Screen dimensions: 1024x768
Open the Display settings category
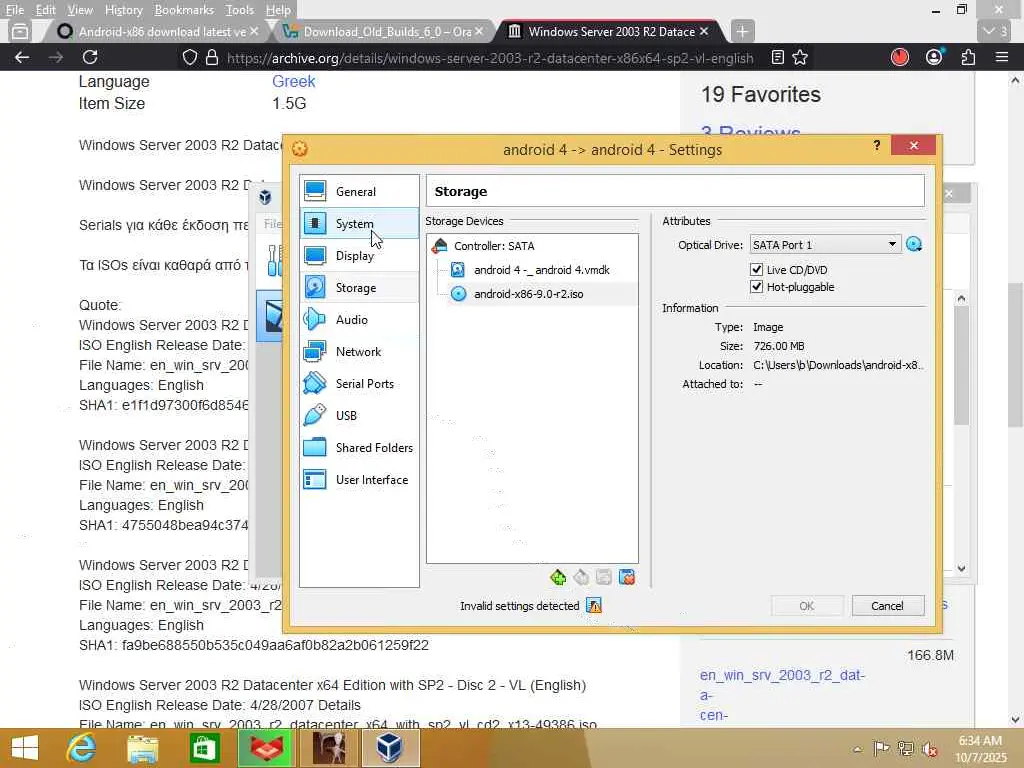(x=359, y=255)
